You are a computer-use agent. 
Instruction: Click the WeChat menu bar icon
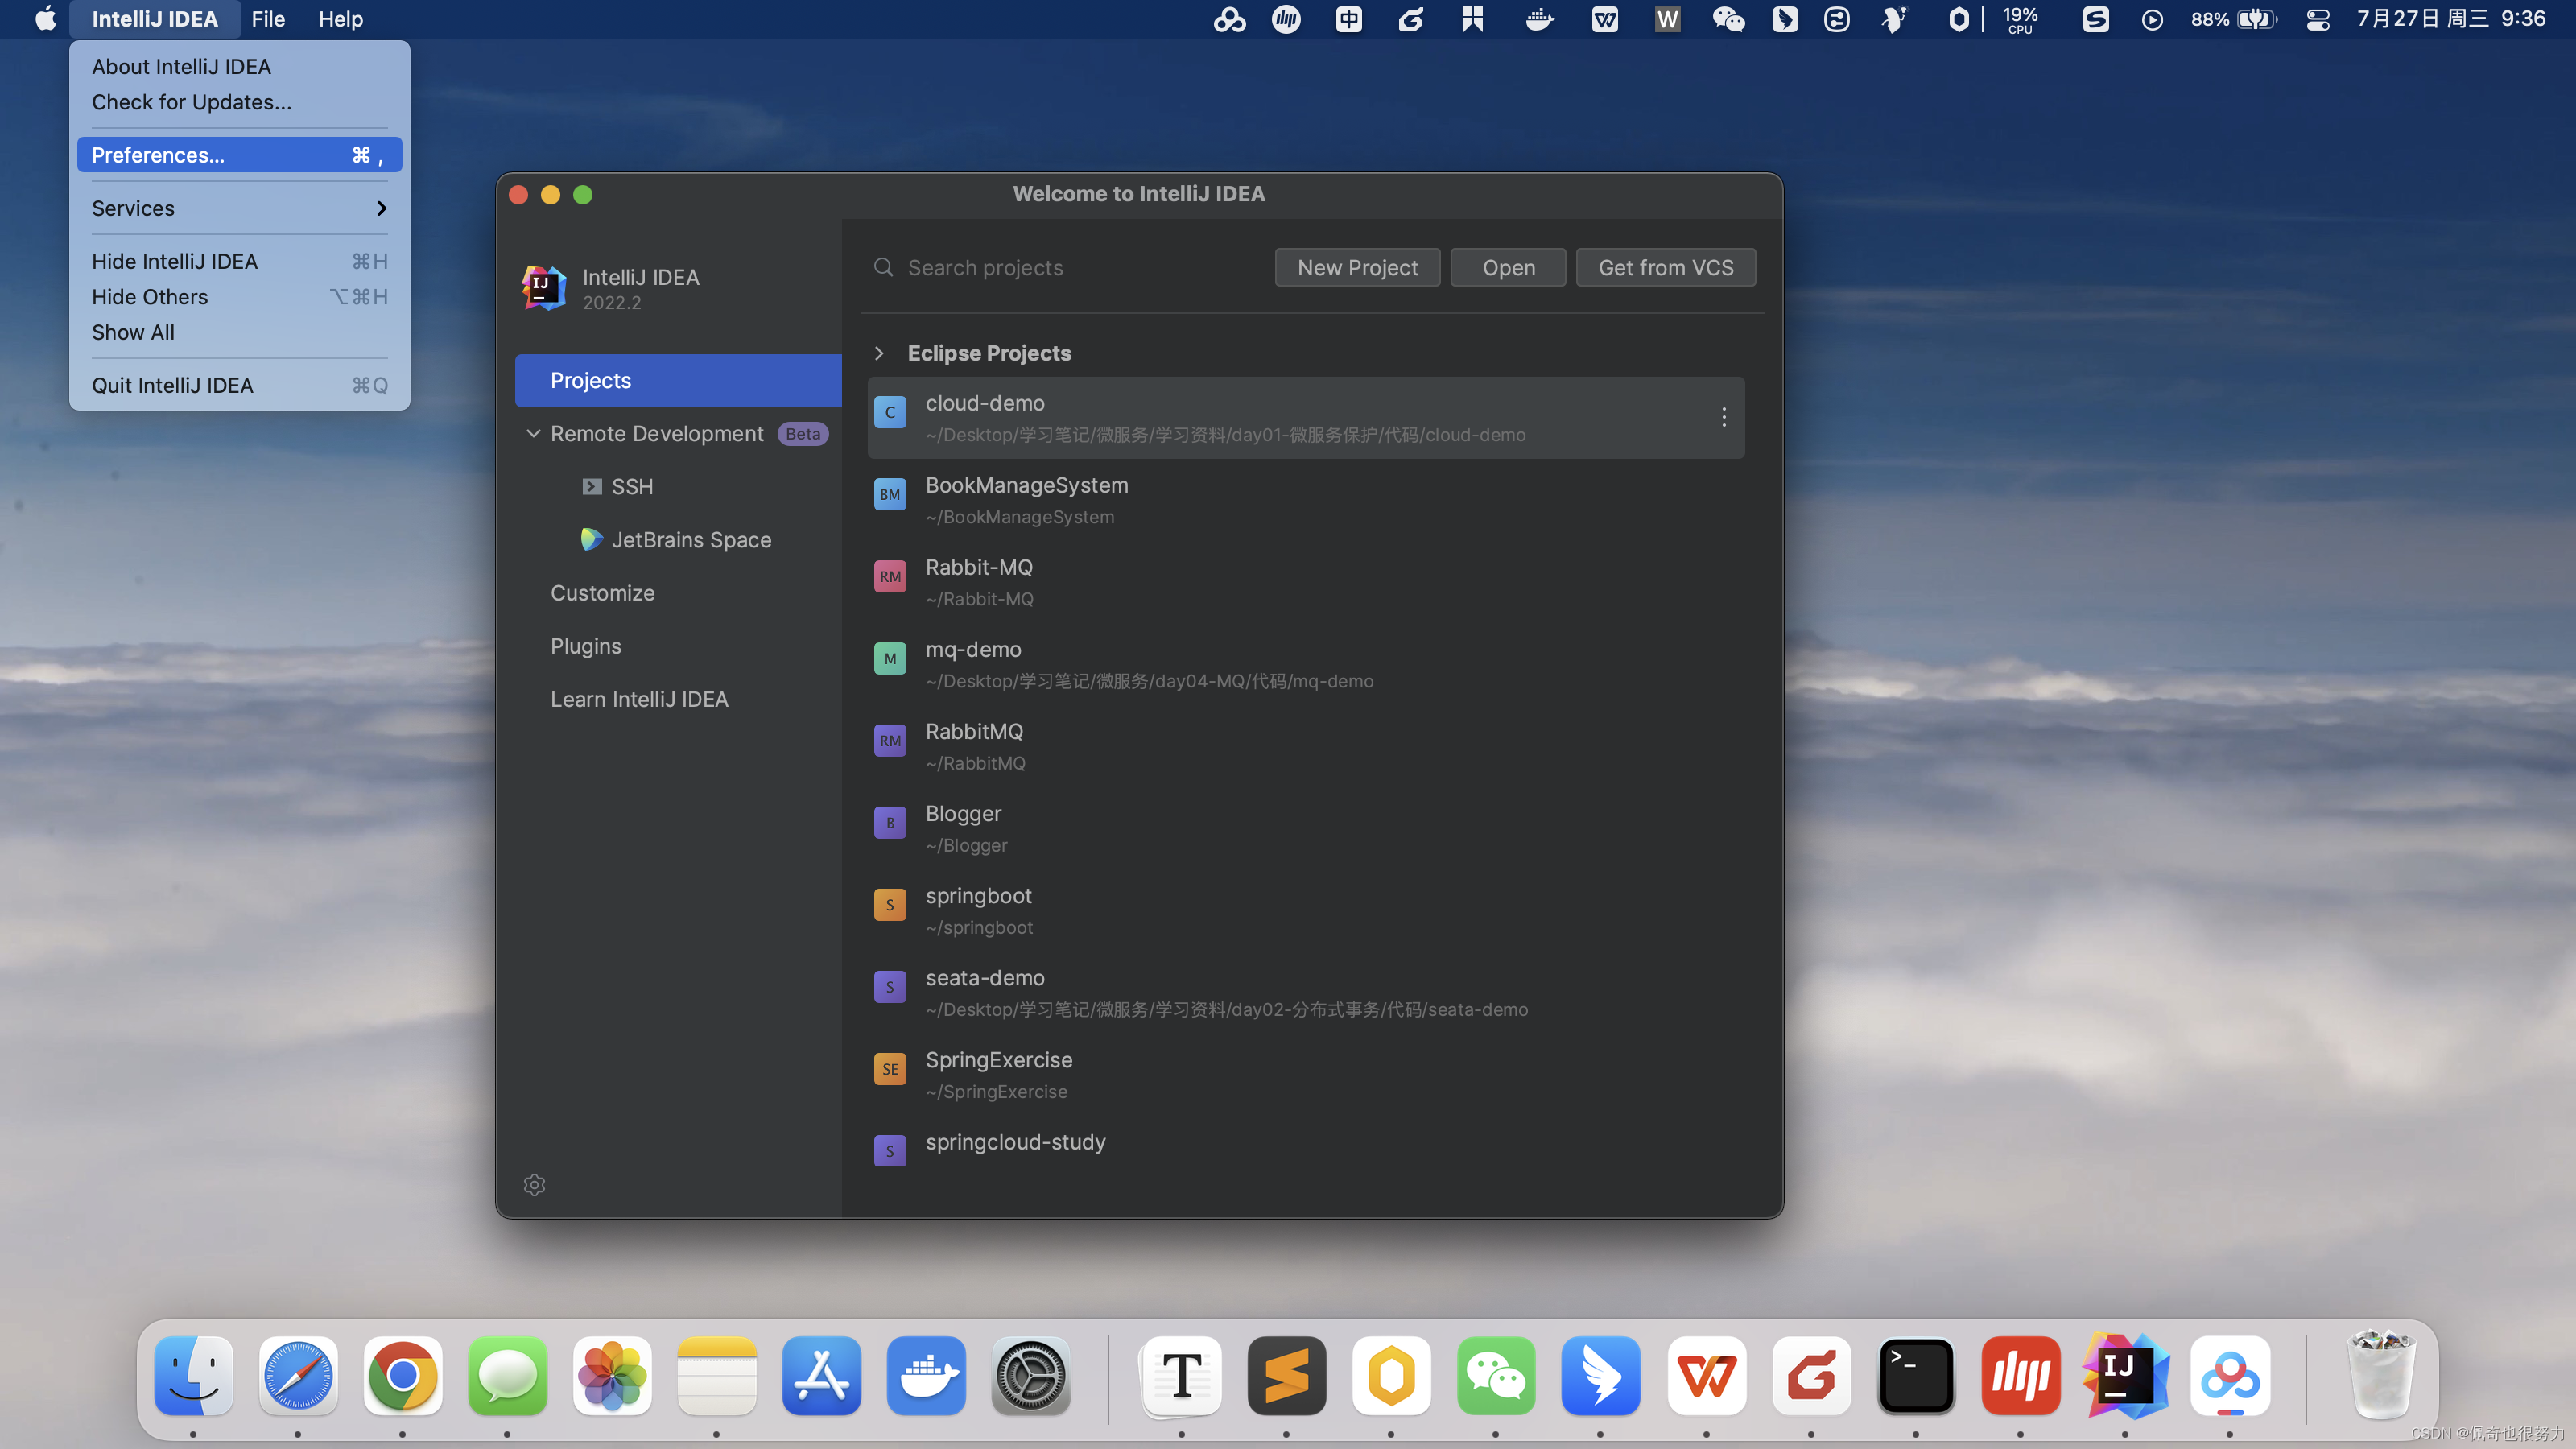click(x=1728, y=19)
